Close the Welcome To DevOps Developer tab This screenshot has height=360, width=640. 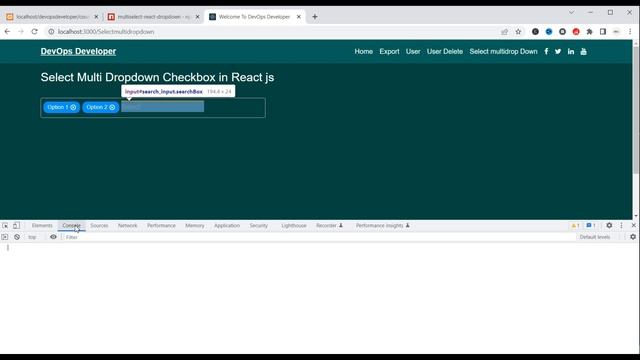[299, 17]
